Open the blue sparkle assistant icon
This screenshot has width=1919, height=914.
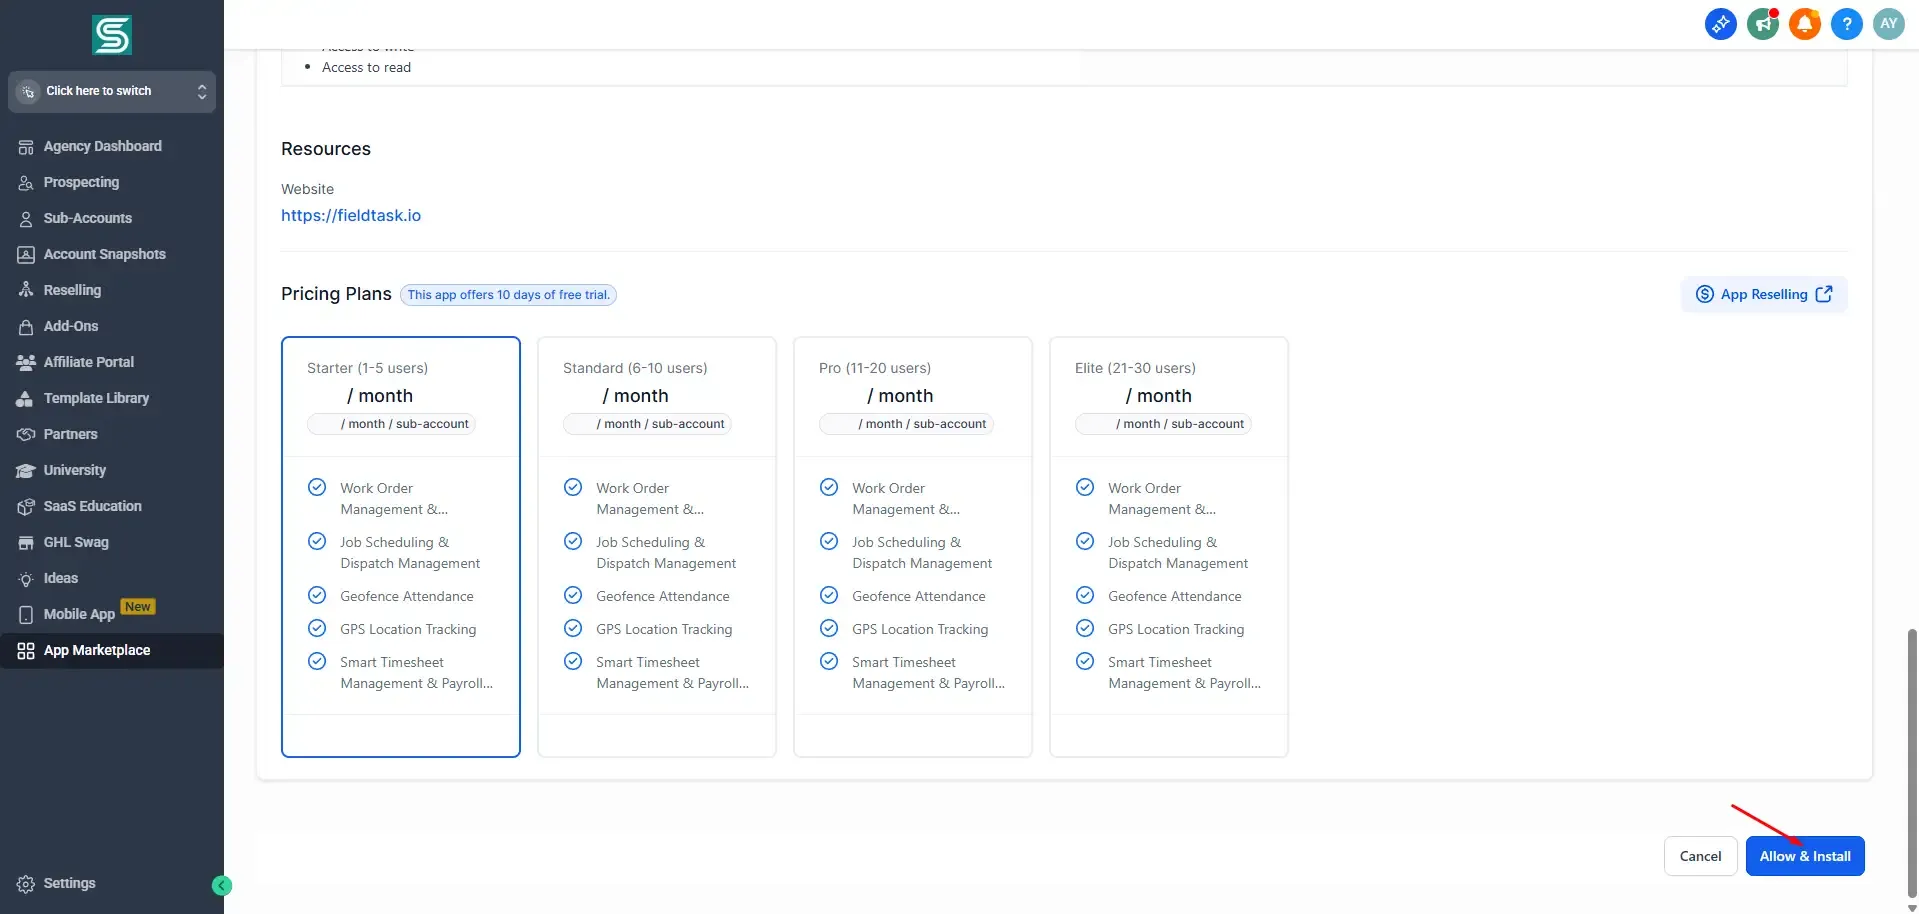[1720, 24]
